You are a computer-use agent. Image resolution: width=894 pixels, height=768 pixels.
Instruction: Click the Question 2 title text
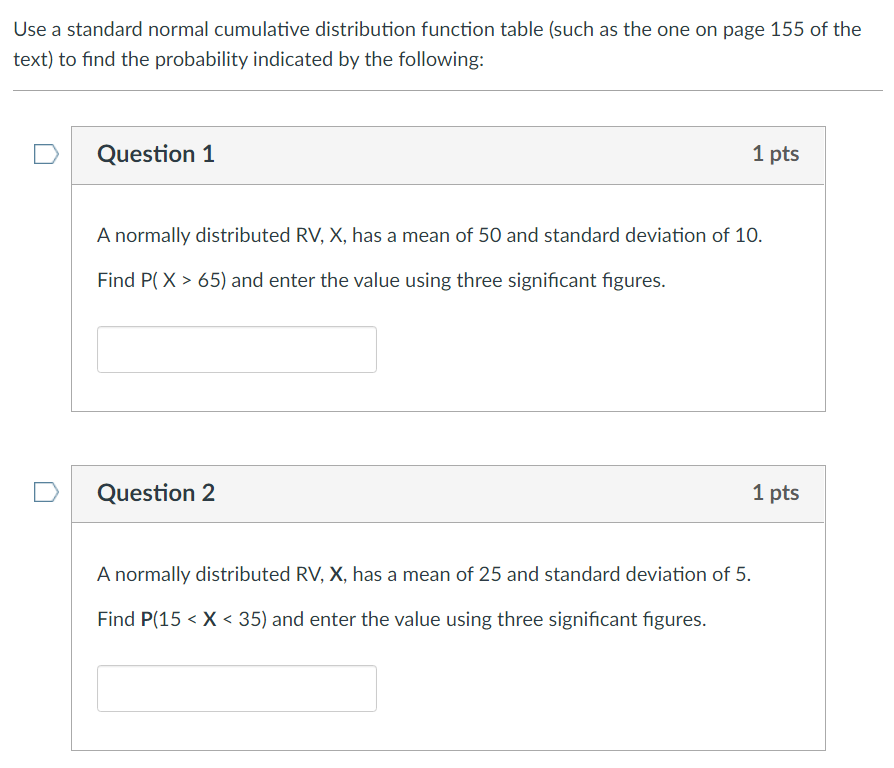(x=155, y=493)
